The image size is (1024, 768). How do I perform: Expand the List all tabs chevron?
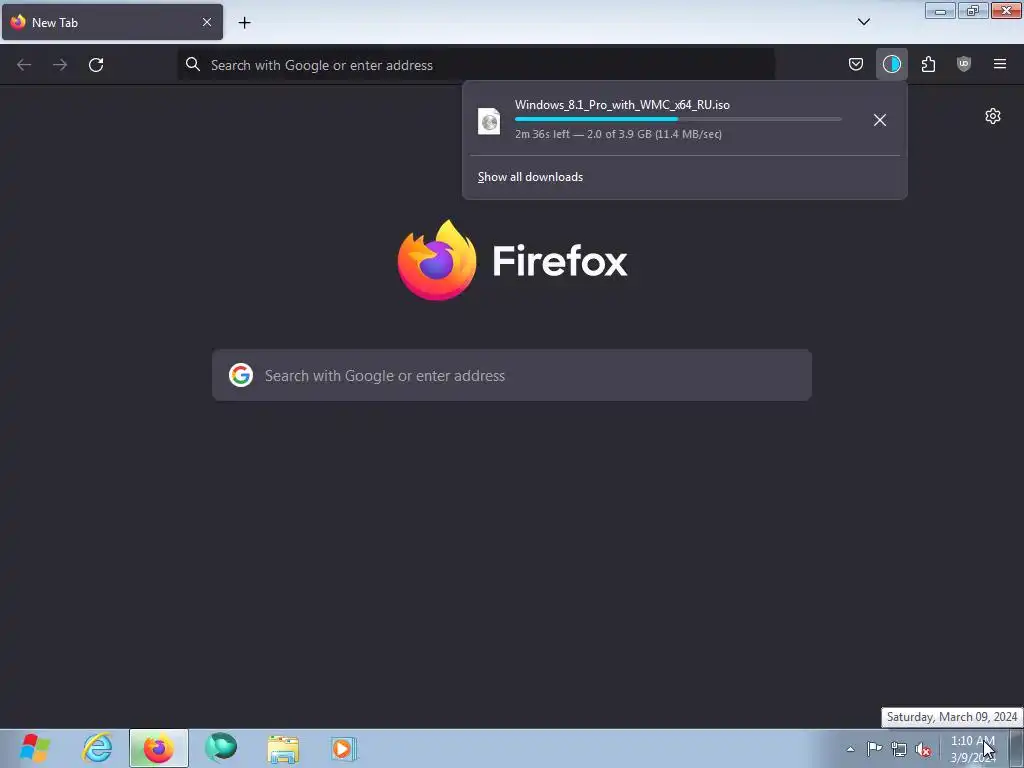[x=863, y=22]
